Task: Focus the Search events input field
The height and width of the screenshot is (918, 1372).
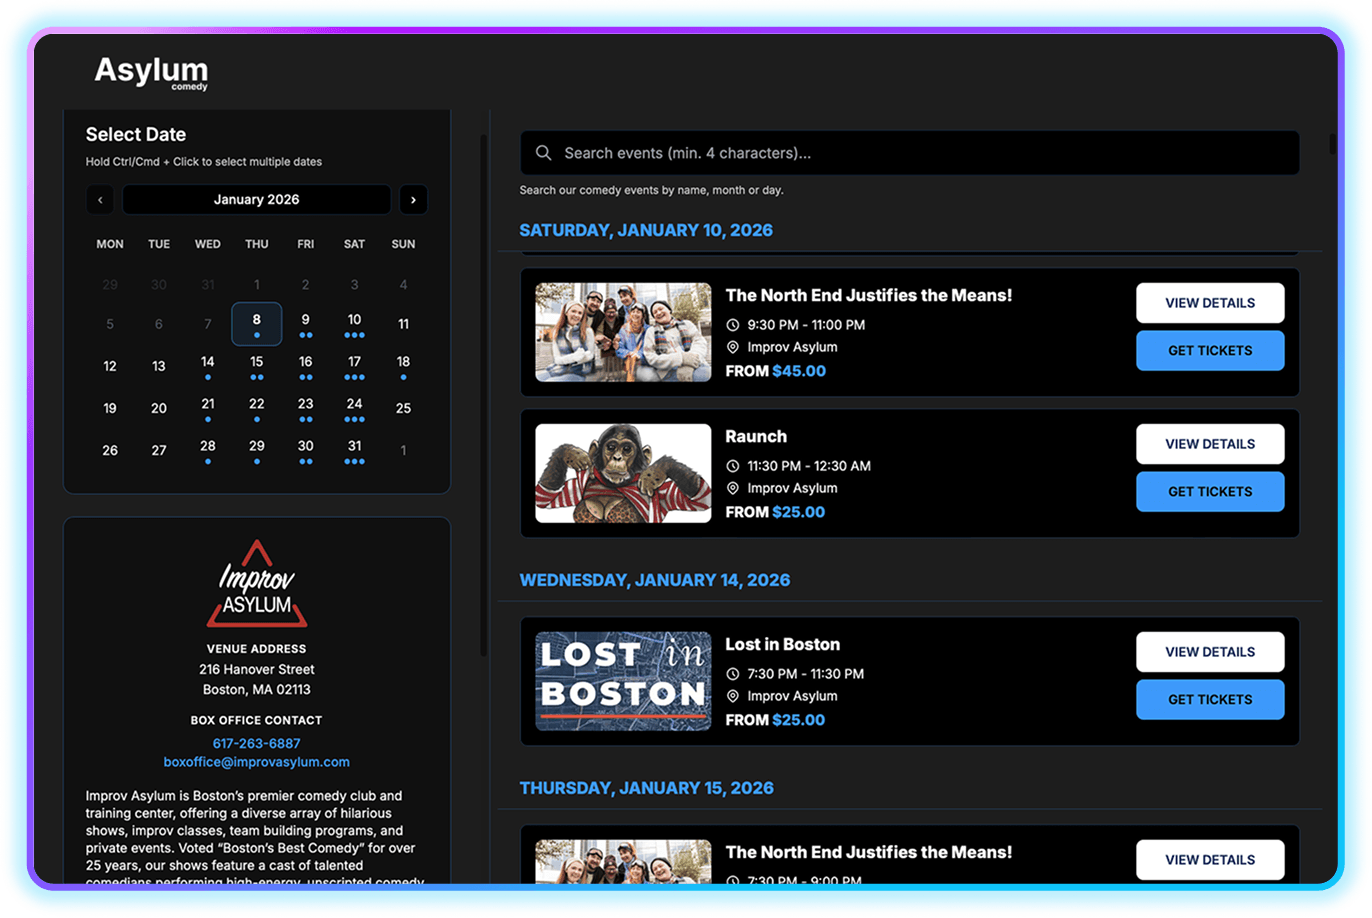Action: click(x=910, y=153)
